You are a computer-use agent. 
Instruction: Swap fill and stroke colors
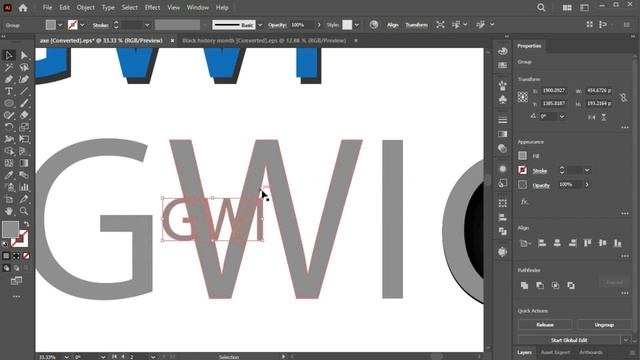[27, 224]
